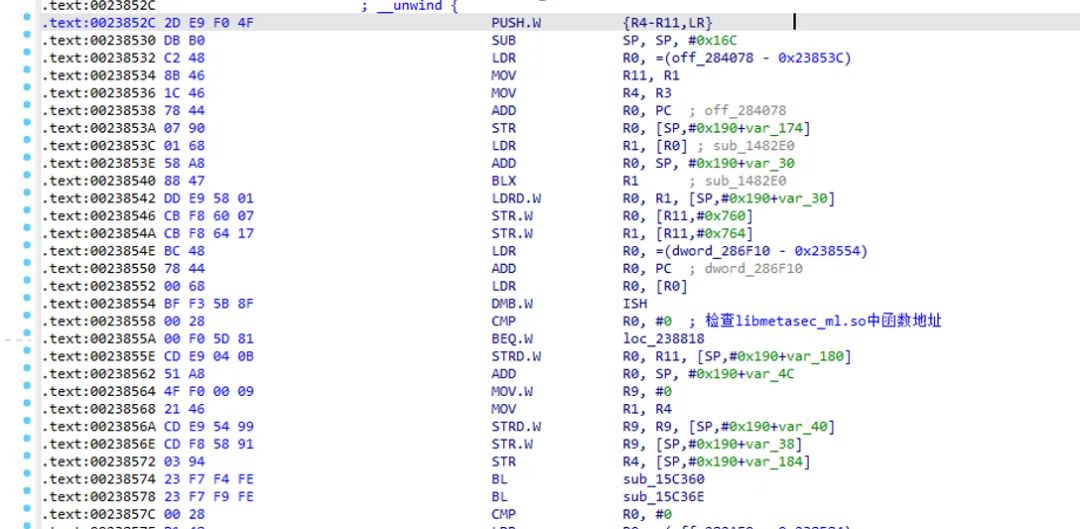Click opcode bytes 23 F7 F4 FE
The height and width of the screenshot is (529, 1080).
[x=209, y=479]
